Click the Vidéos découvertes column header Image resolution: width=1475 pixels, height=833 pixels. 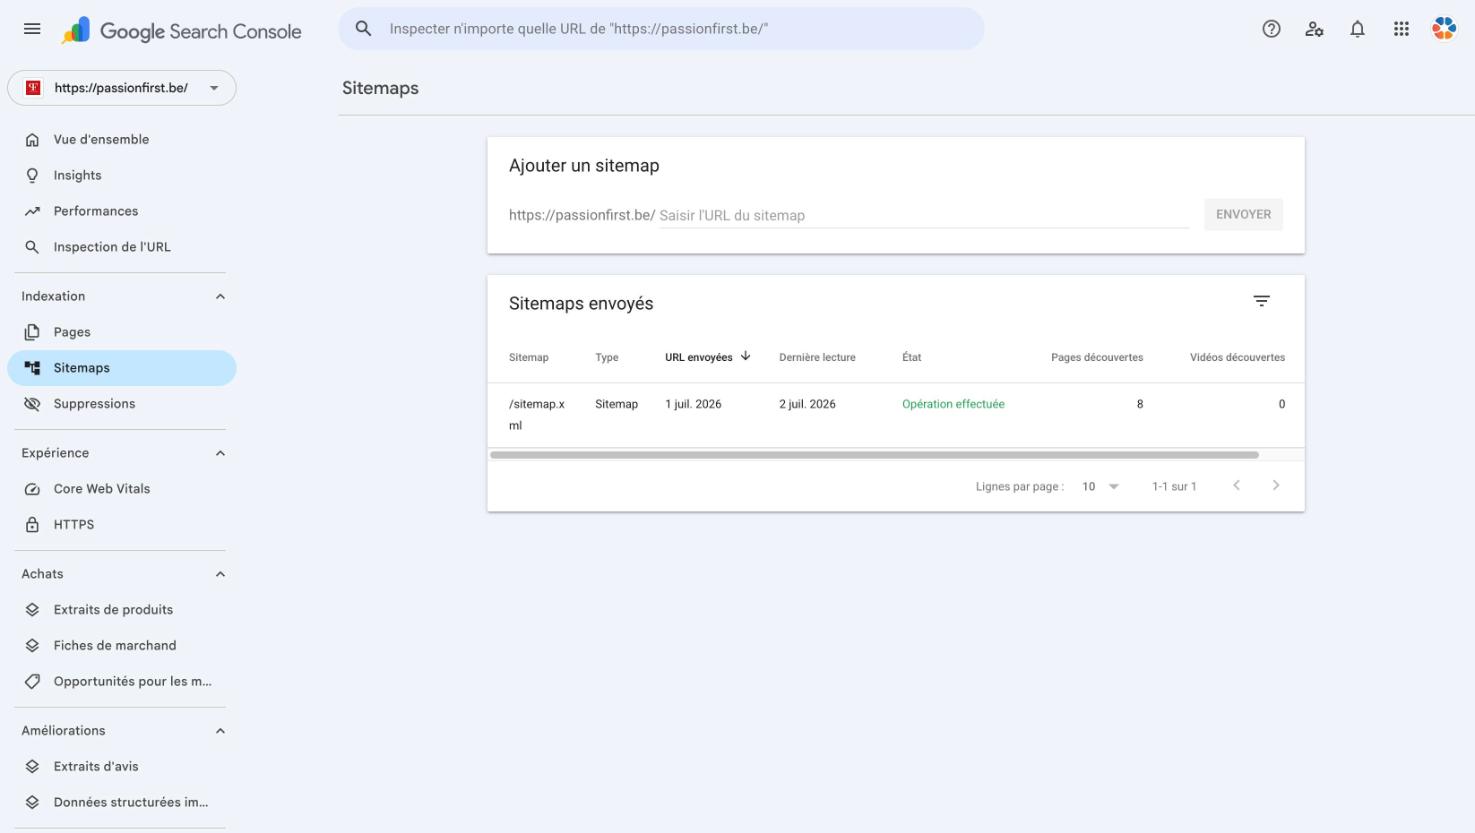[x=1237, y=357]
